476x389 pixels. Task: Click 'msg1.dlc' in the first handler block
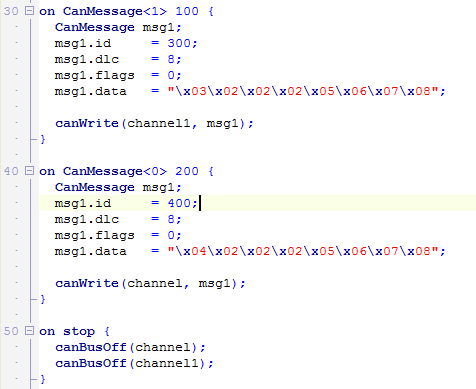click(87, 59)
